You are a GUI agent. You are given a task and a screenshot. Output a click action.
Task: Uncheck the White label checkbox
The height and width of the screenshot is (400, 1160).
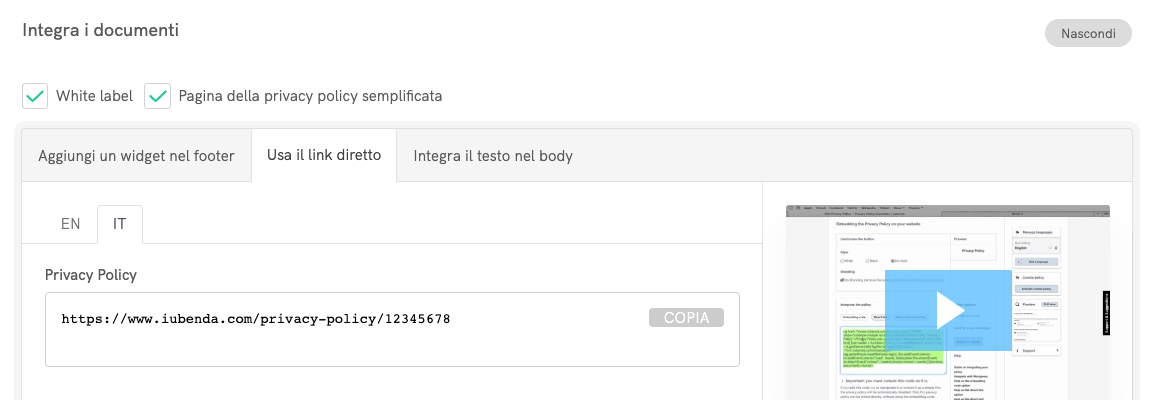pyautogui.click(x=35, y=96)
